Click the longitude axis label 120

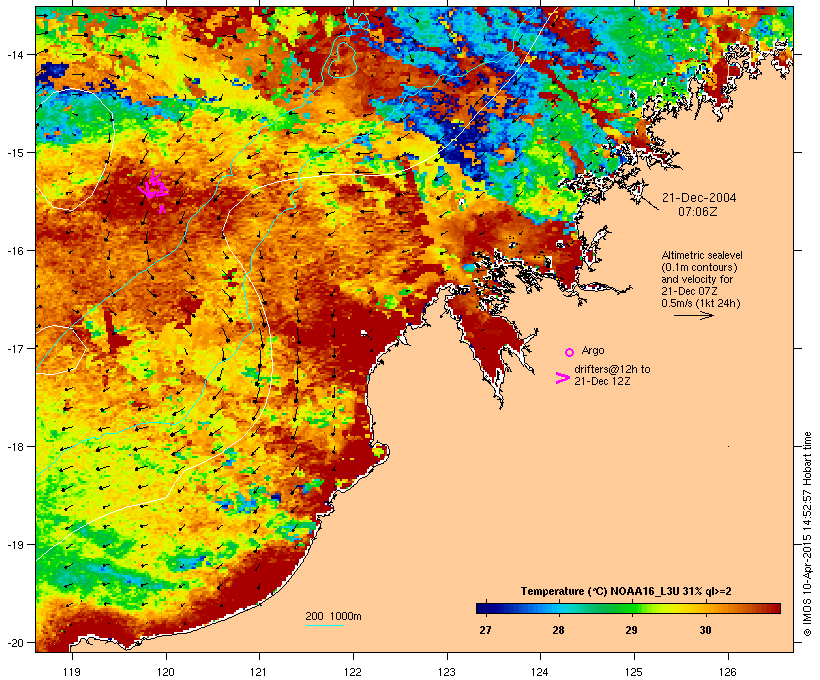click(x=166, y=672)
